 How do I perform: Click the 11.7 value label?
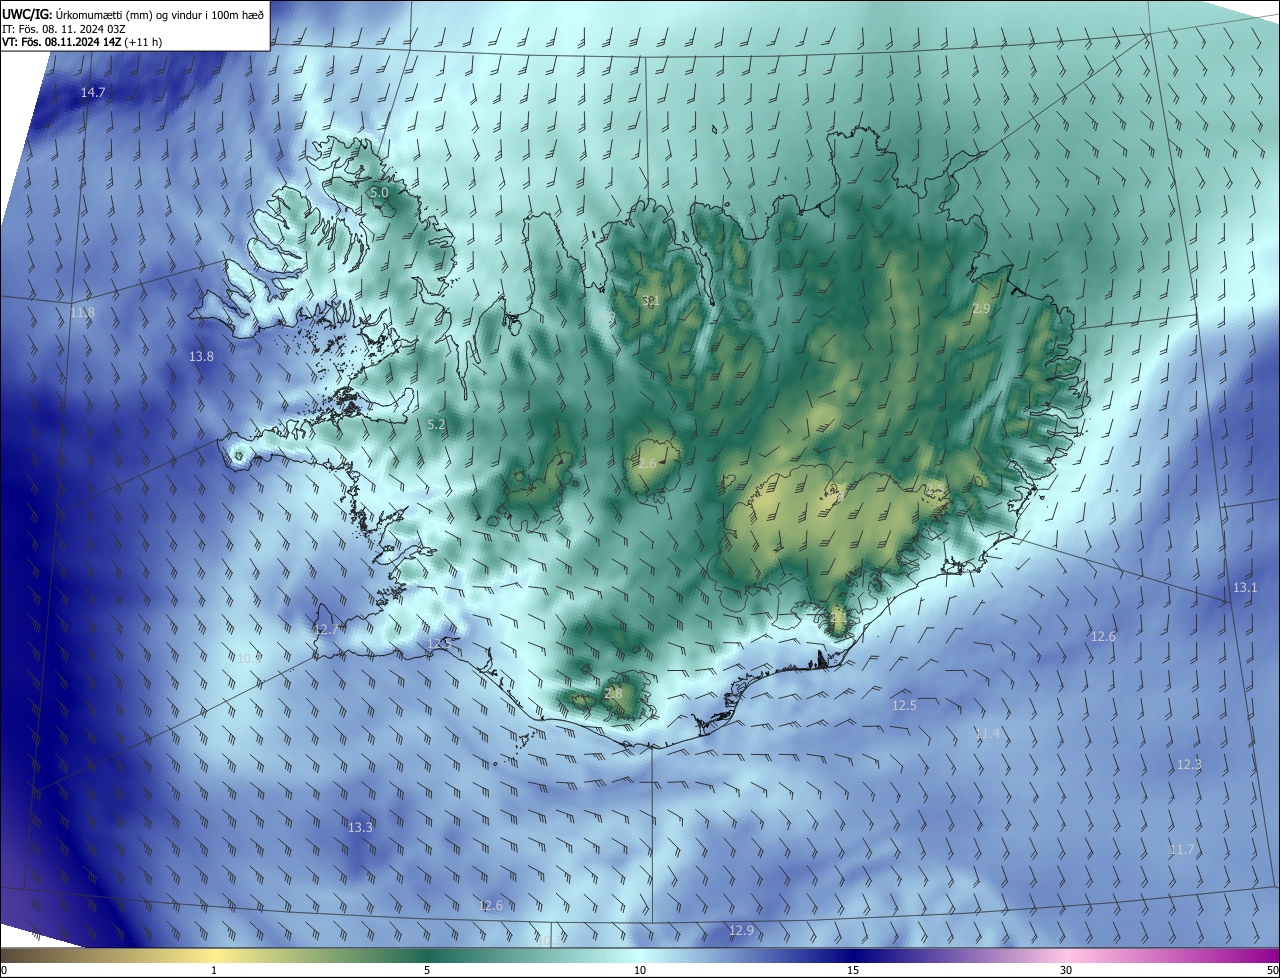coord(1182,849)
